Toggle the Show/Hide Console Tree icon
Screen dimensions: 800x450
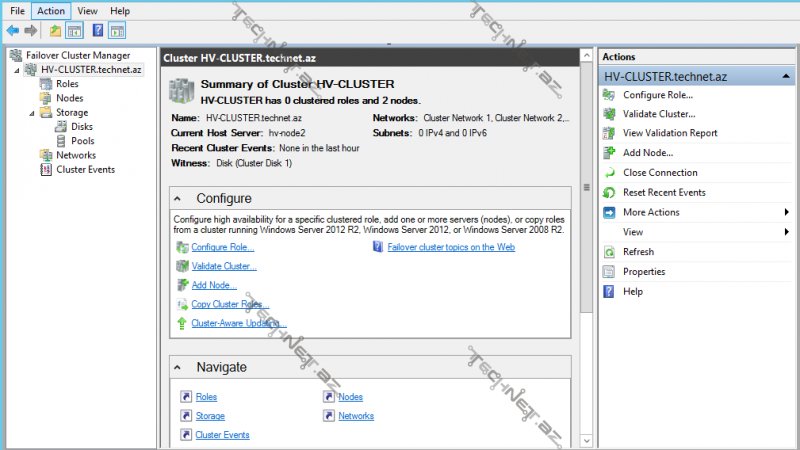click(x=74, y=31)
